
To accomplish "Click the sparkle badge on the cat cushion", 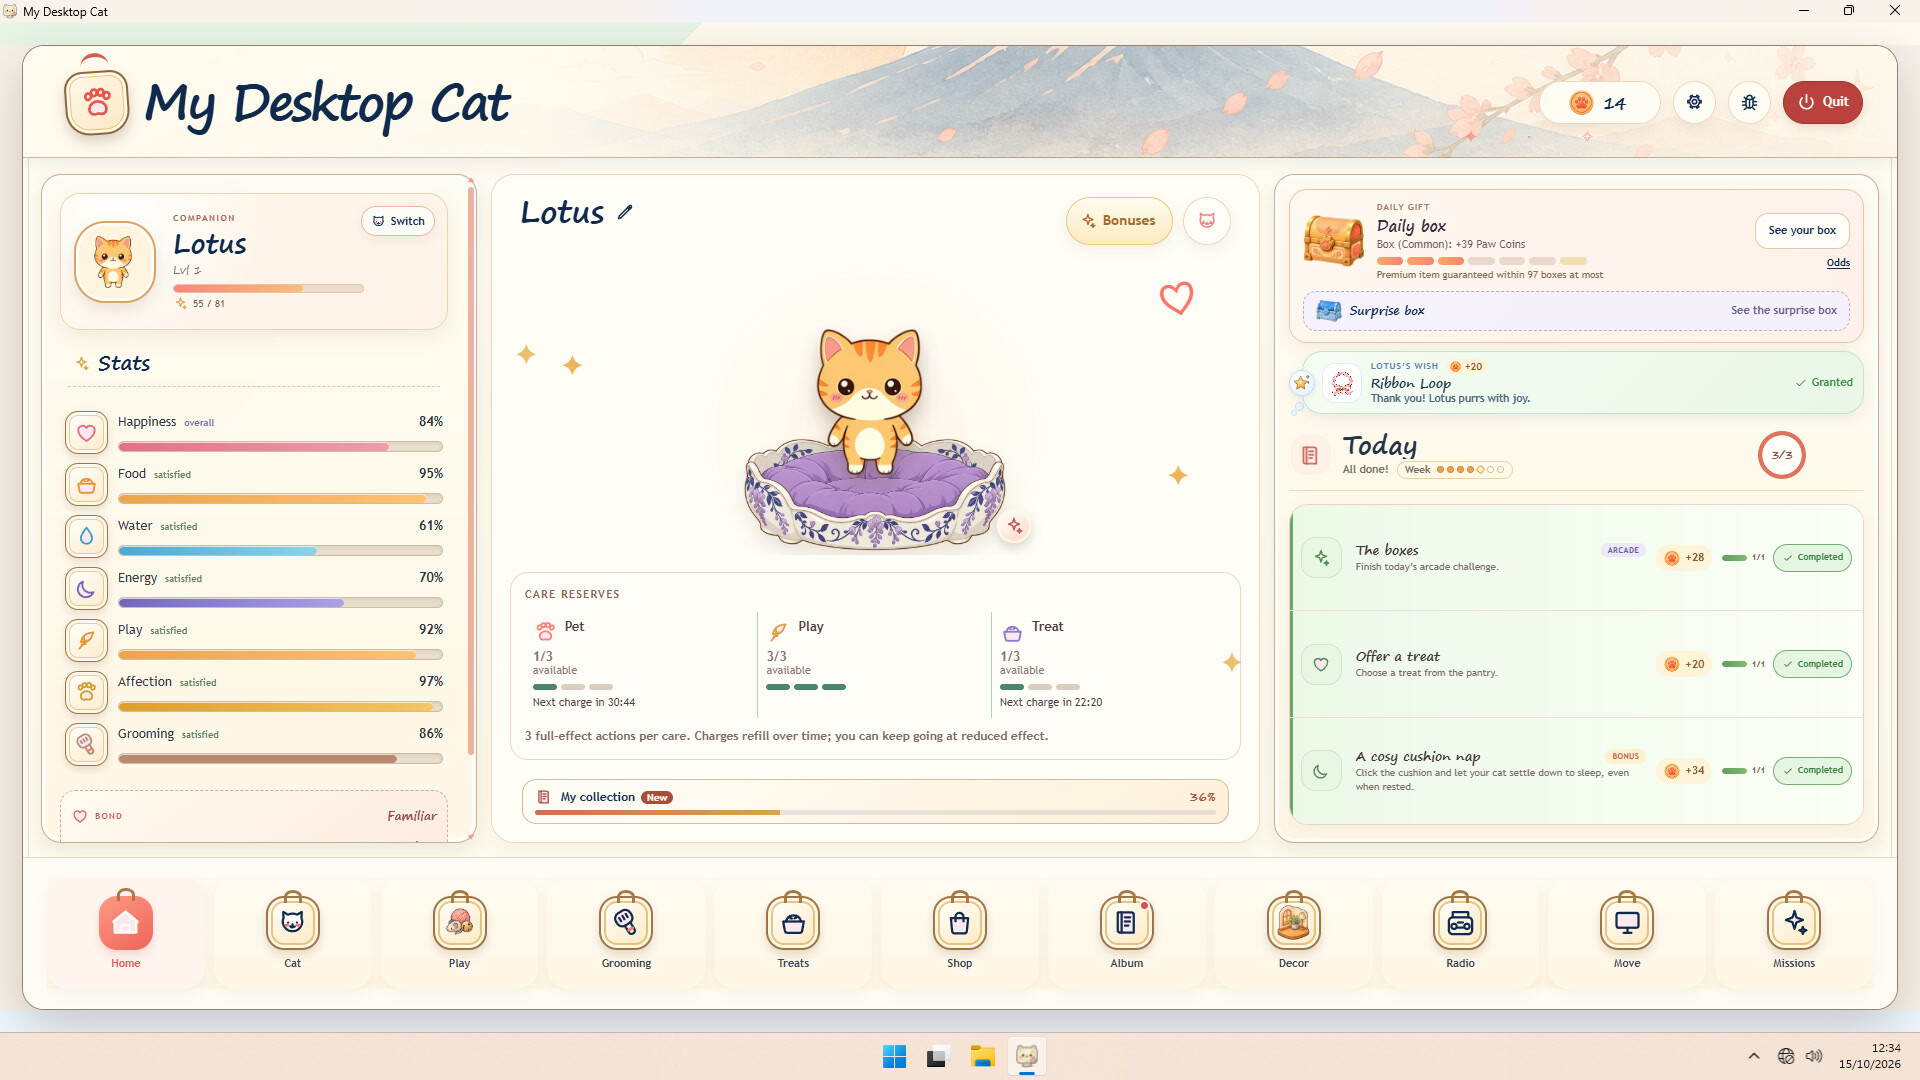I will coord(1015,526).
